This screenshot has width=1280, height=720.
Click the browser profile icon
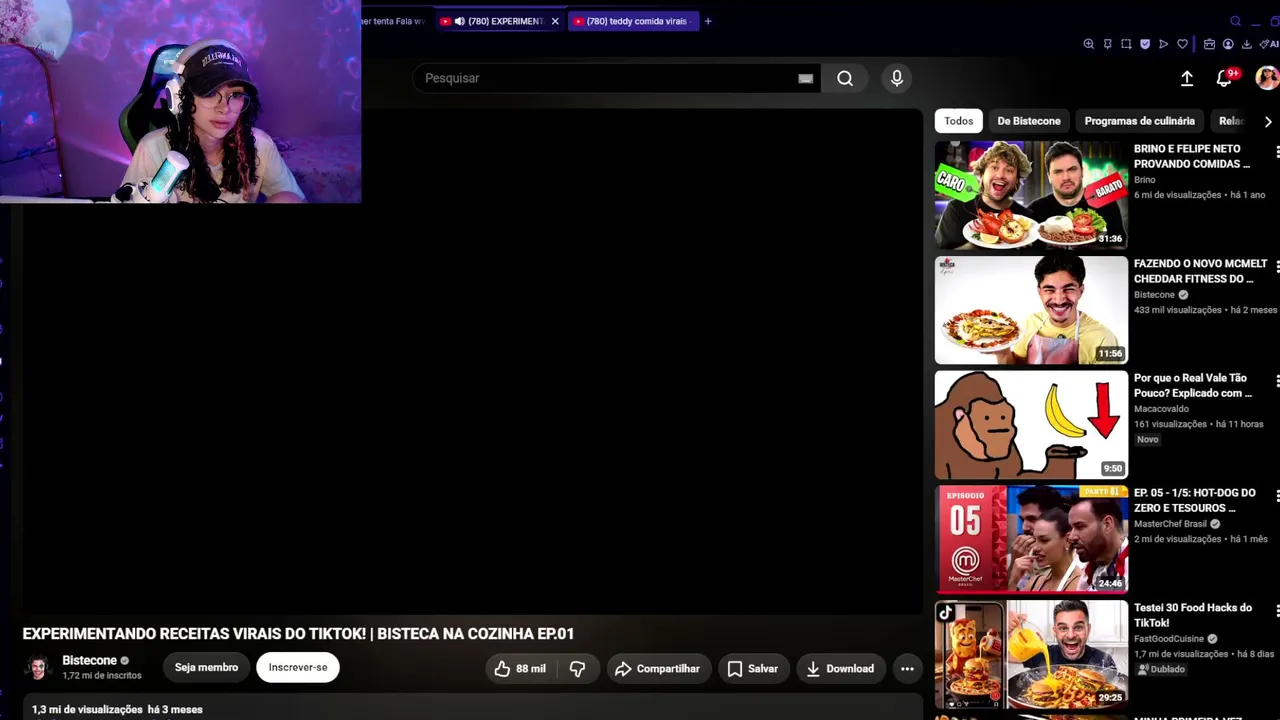1228,44
